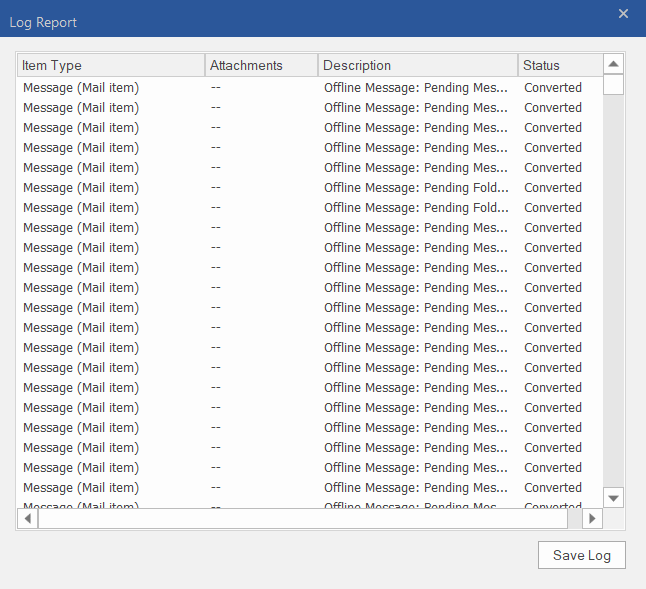Click the horizontal scrollbar right arrow
Image resolution: width=646 pixels, height=589 pixels.
point(592,518)
